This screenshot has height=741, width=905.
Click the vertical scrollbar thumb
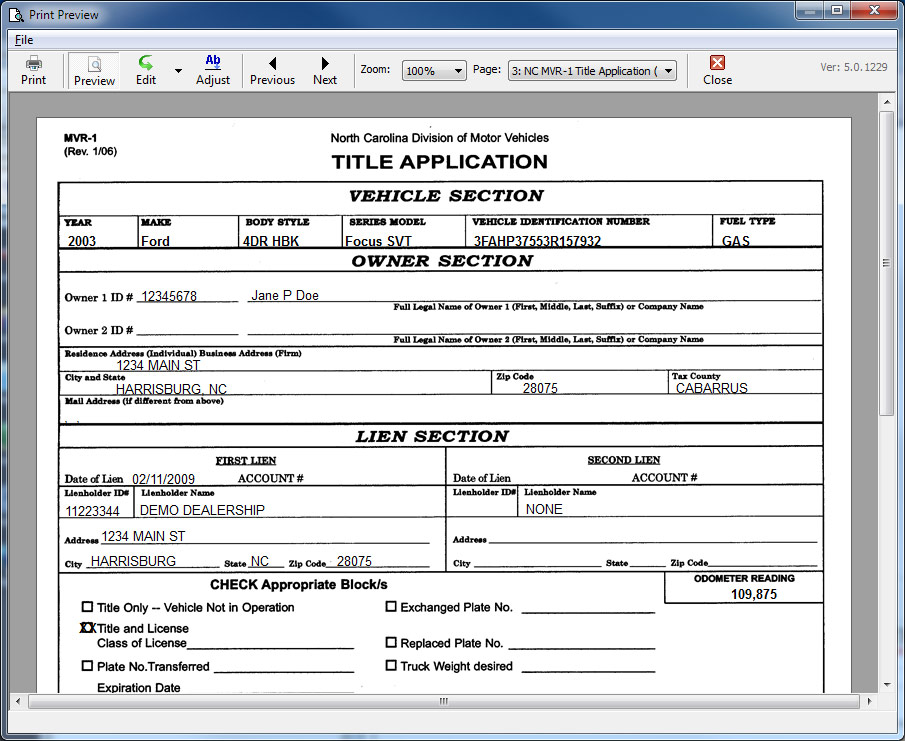[x=887, y=263]
